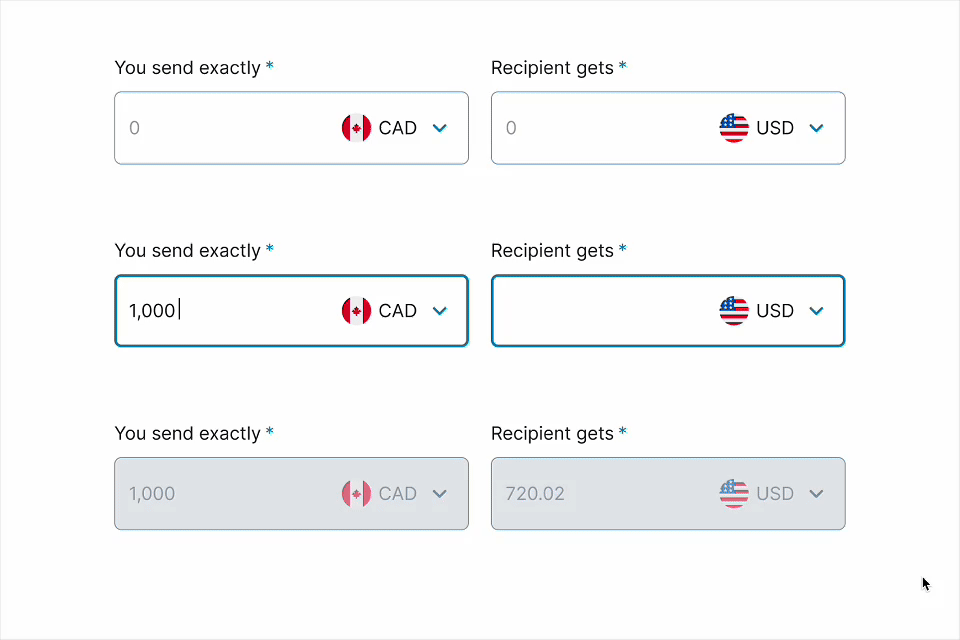Screen dimensions: 960x640
Task: Click the required asterisk beside You send exactly
Action: pos(268,67)
